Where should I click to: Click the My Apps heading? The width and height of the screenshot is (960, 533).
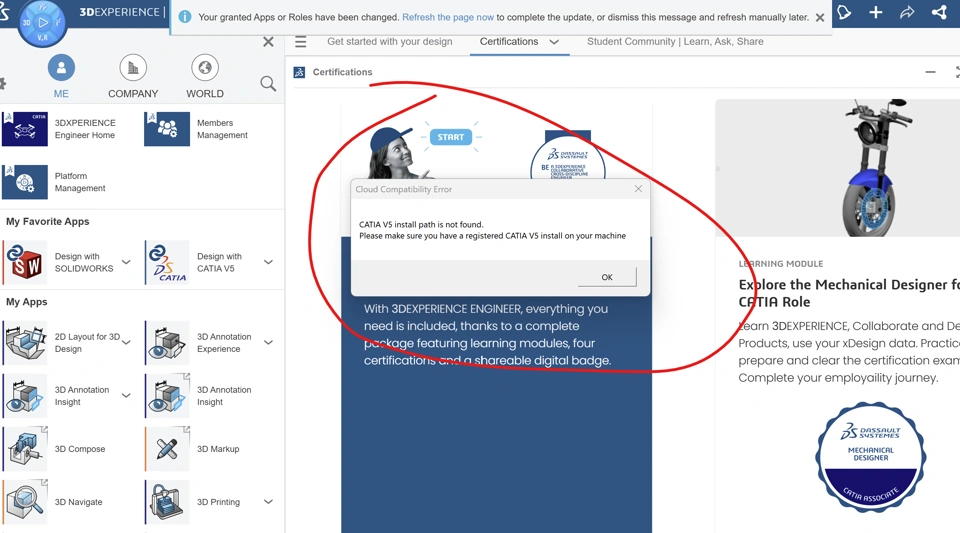point(26,302)
